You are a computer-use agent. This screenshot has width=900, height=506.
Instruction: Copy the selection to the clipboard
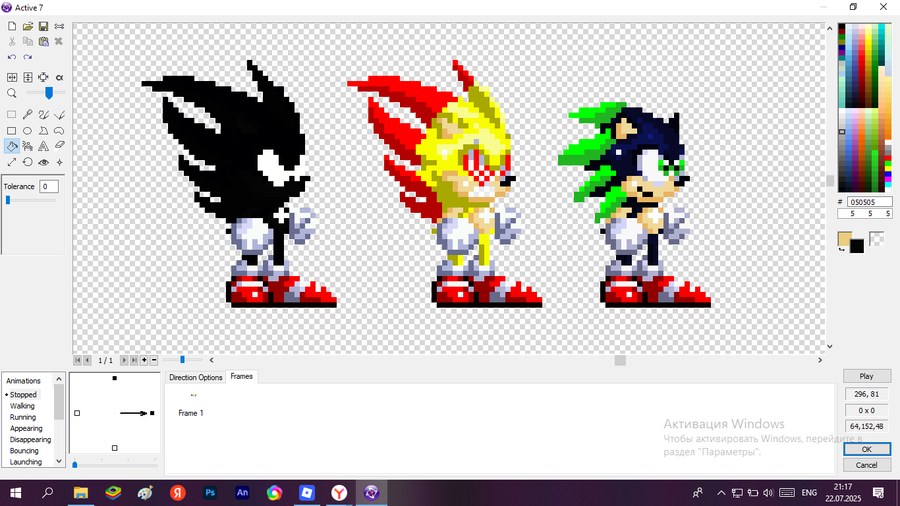tap(28, 41)
